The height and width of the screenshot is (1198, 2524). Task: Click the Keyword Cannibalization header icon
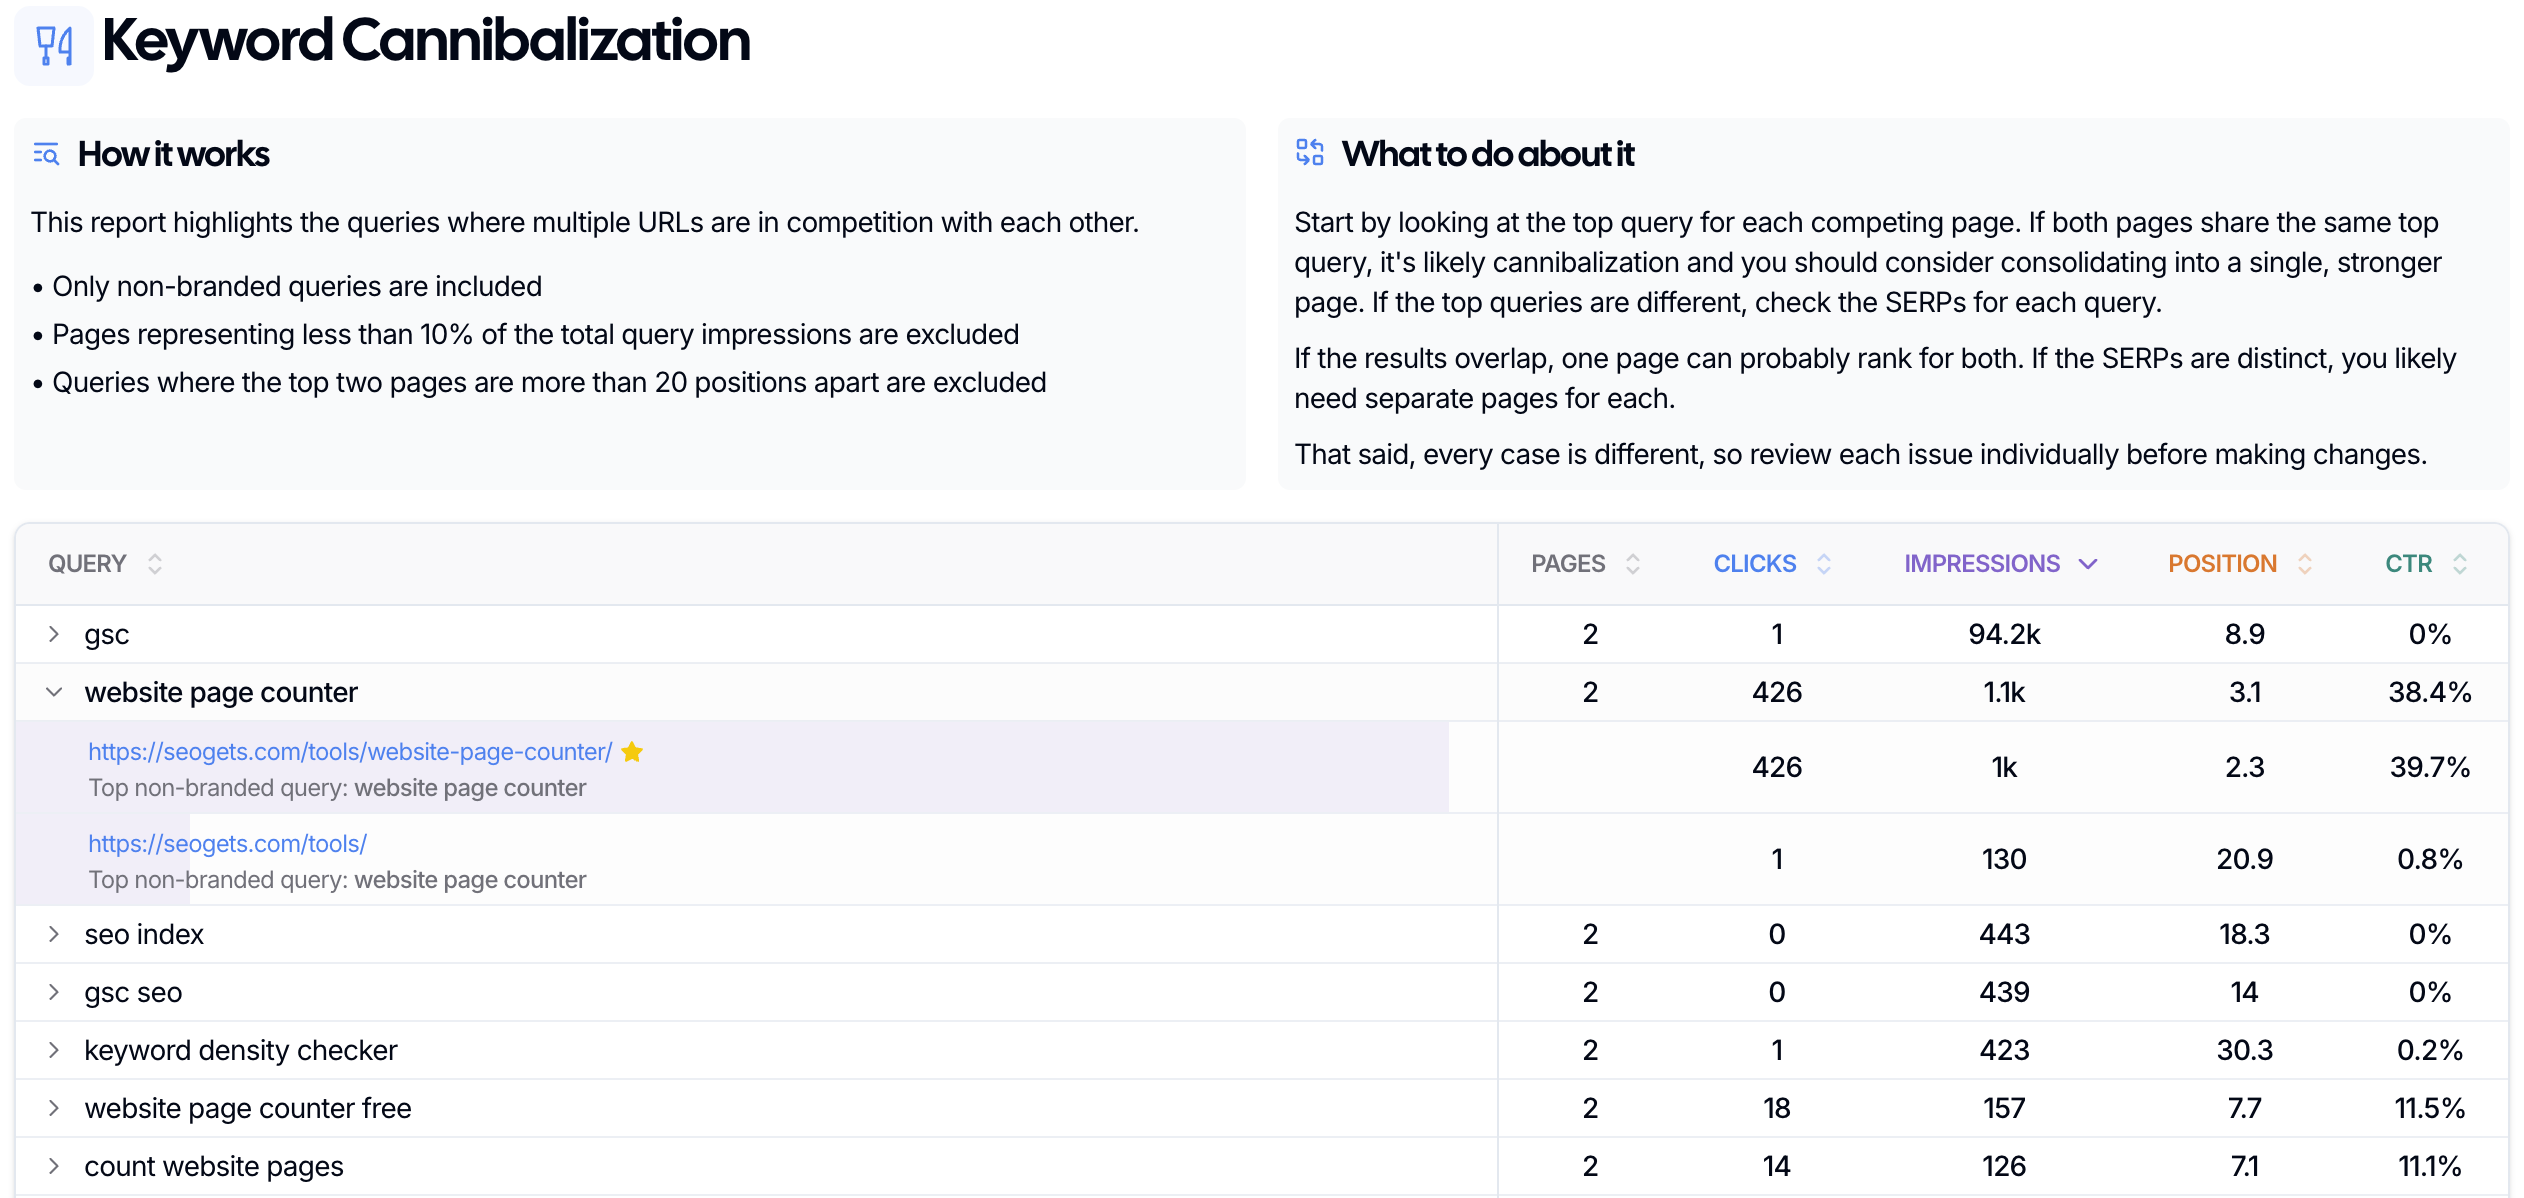(x=54, y=45)
